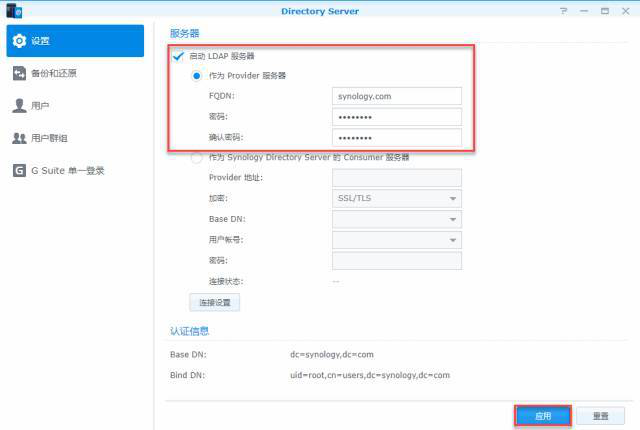Click the 确认密码 field
This screenshot has width=640, height=430.
point(397,138)
